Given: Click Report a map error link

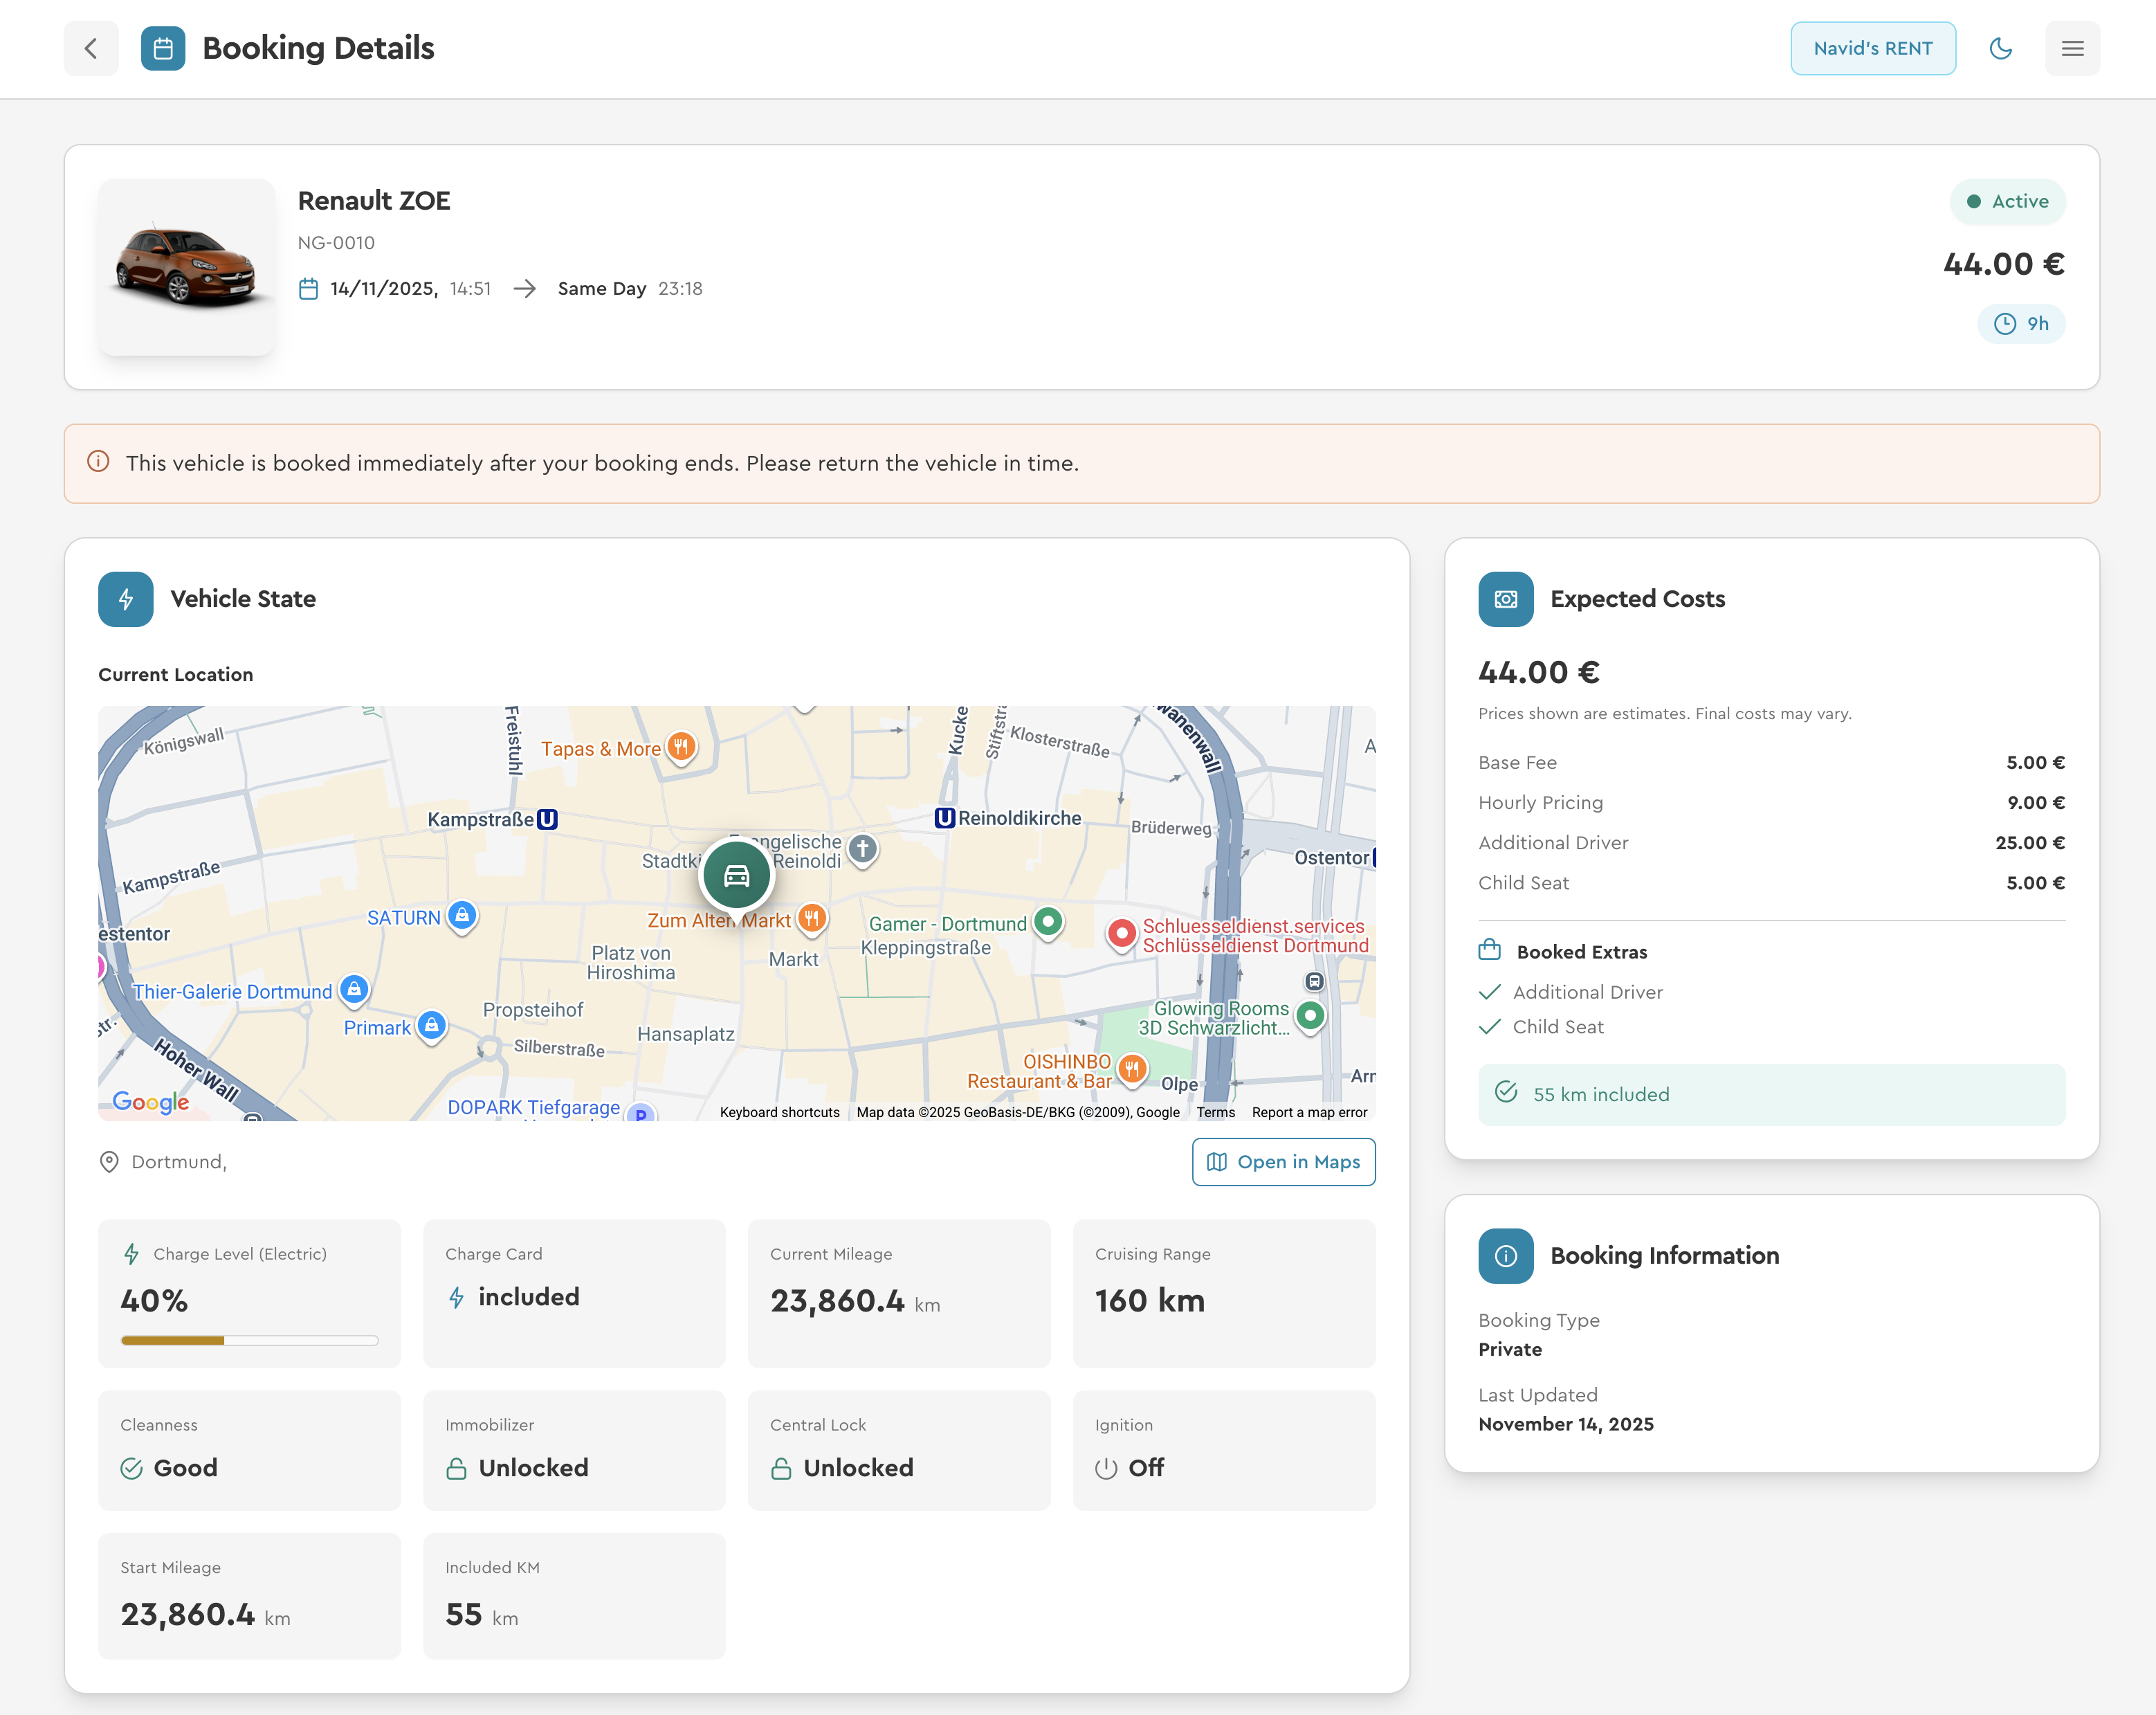Looking at the screenshot, I should (1309, 1112).
